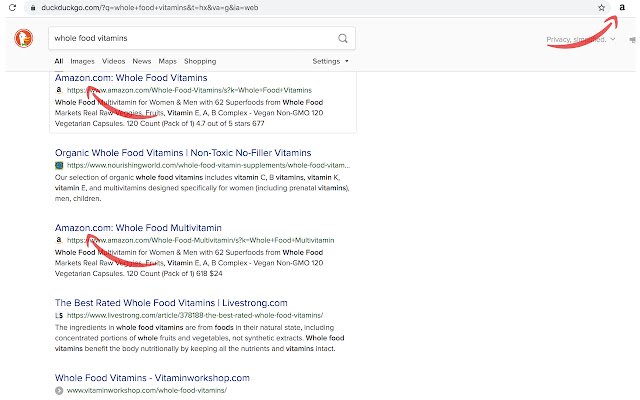This screenshot has height=400, width=640.
Task: Click the Amazon favicon beside the Whole-Food-Multivitamin URL
Action: (59, 240)
